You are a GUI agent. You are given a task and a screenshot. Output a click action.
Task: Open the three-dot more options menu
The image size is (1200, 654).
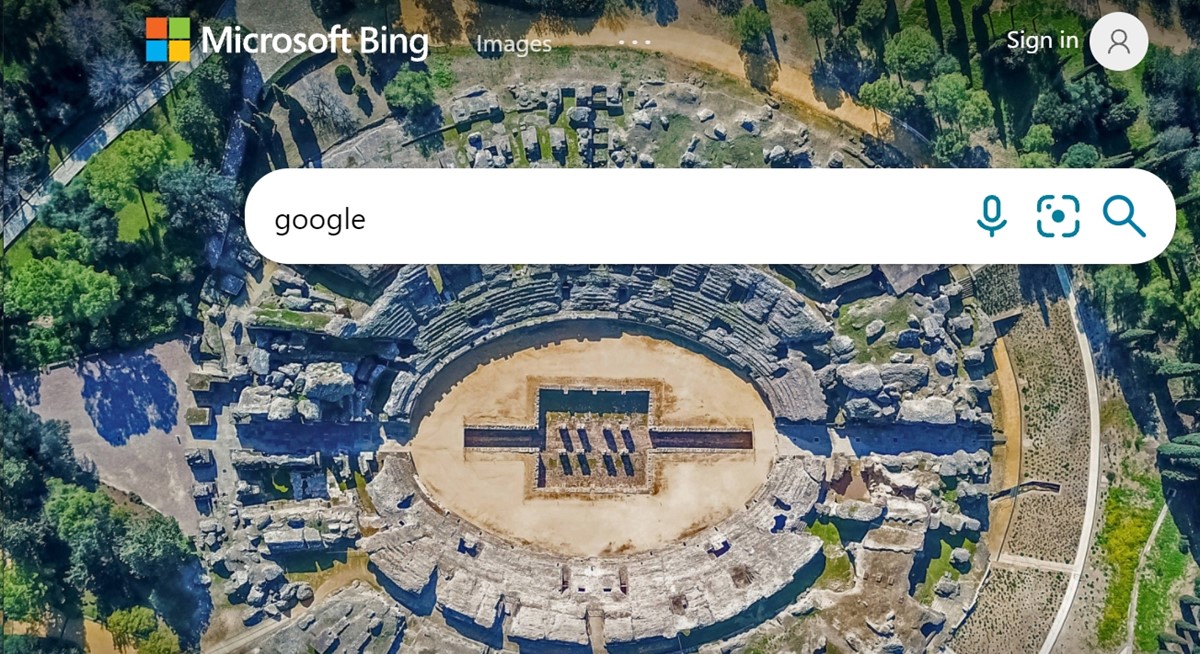[635, 42]
